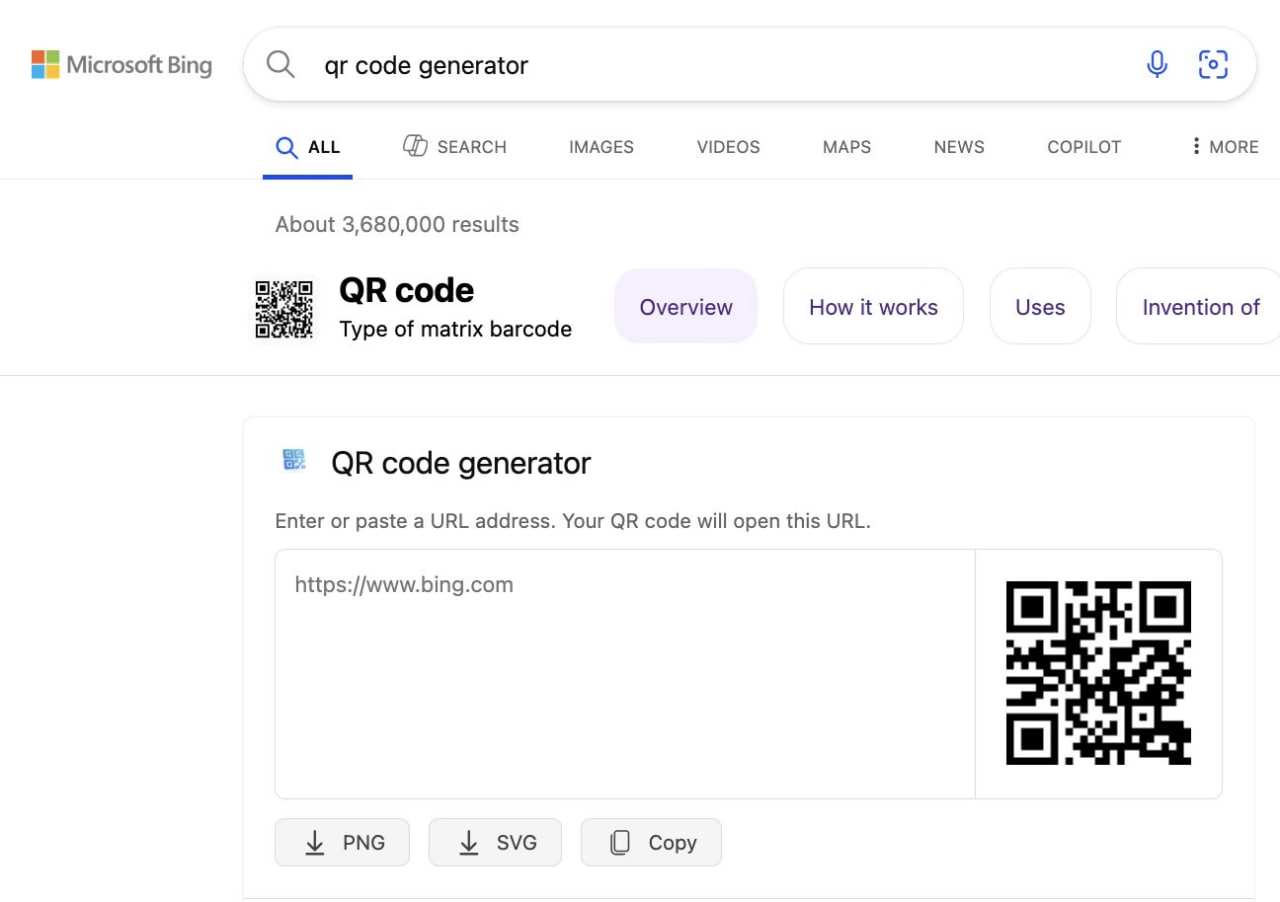Click the generated QR code image
This screenshot has width=1280, height=902.
click(x=1098, y=673)
